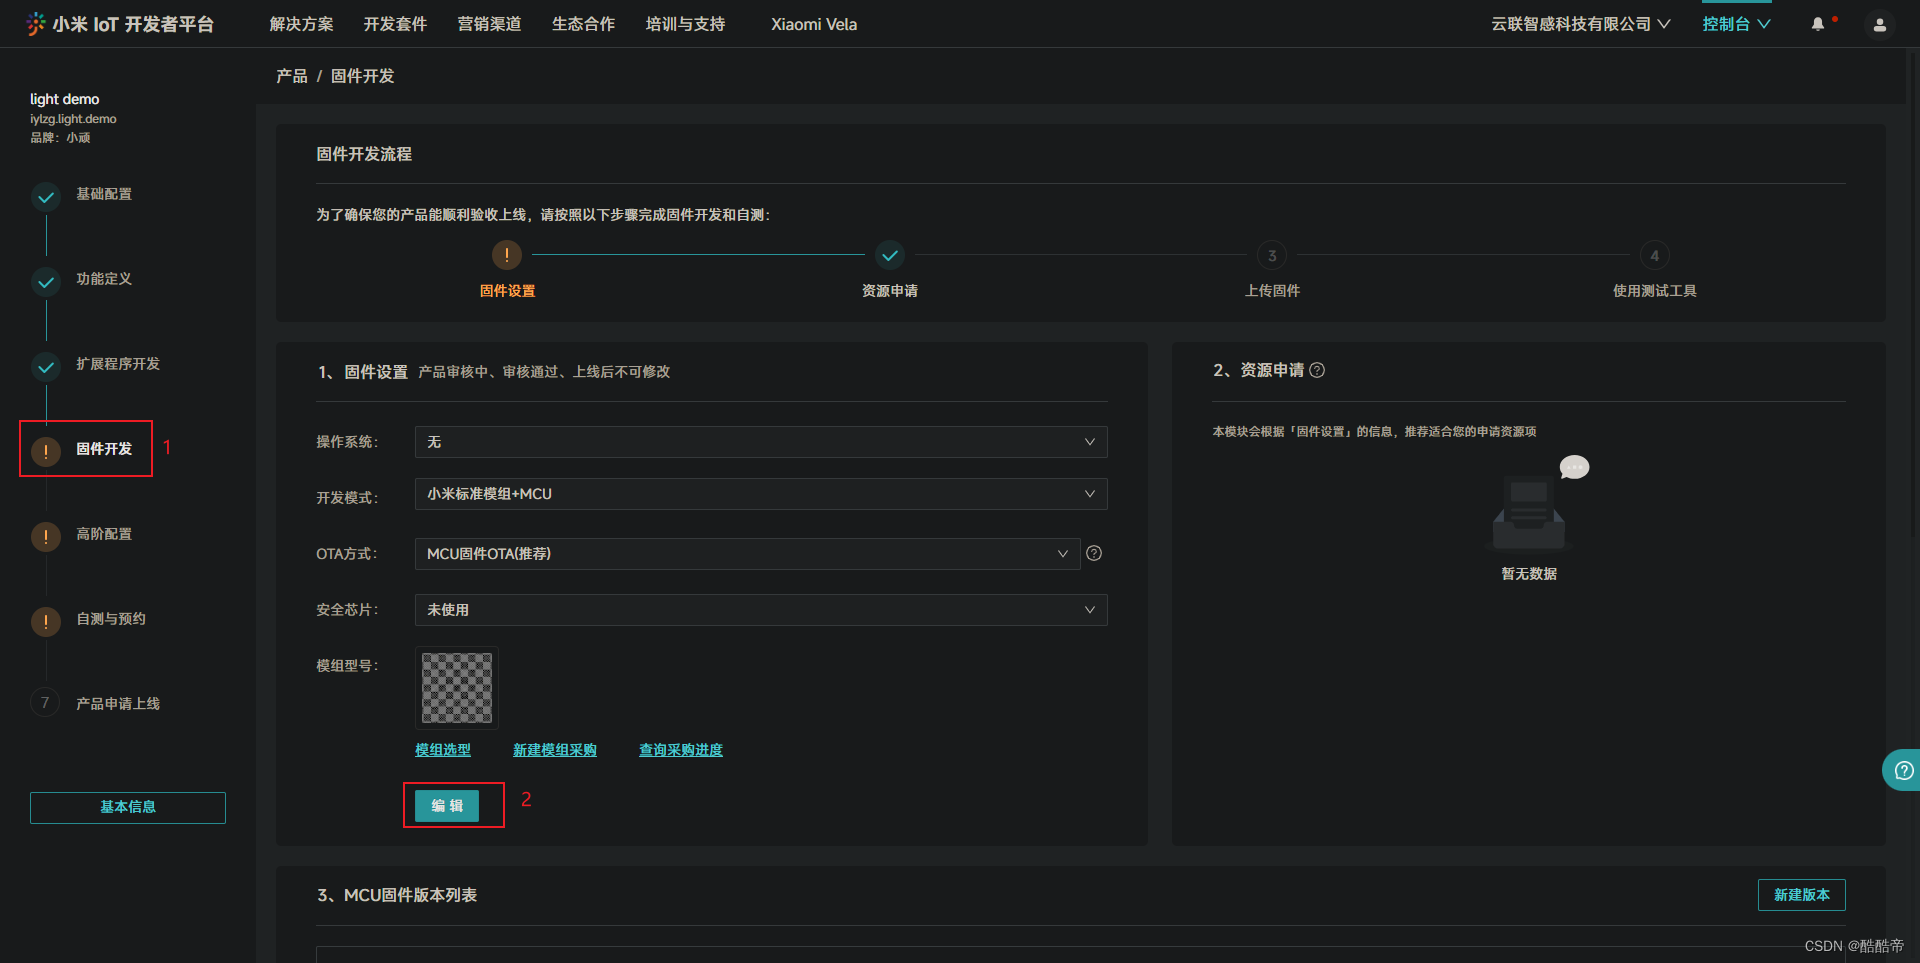Screen dimensions: 1920x963
Task: Open the notifications bell
Action: 1818,24
